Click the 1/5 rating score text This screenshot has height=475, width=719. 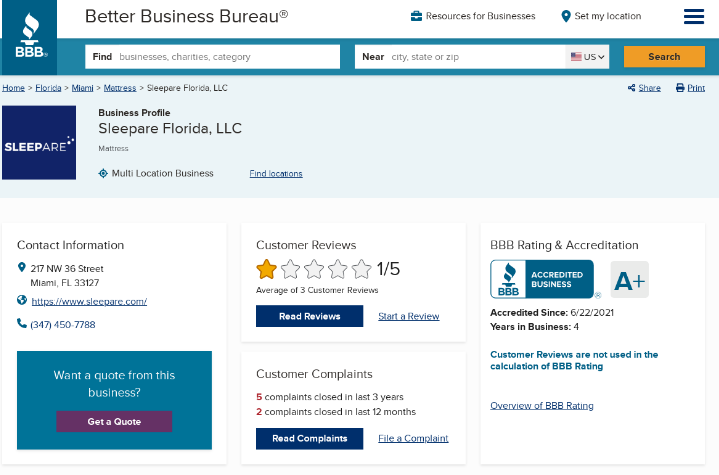388,269
